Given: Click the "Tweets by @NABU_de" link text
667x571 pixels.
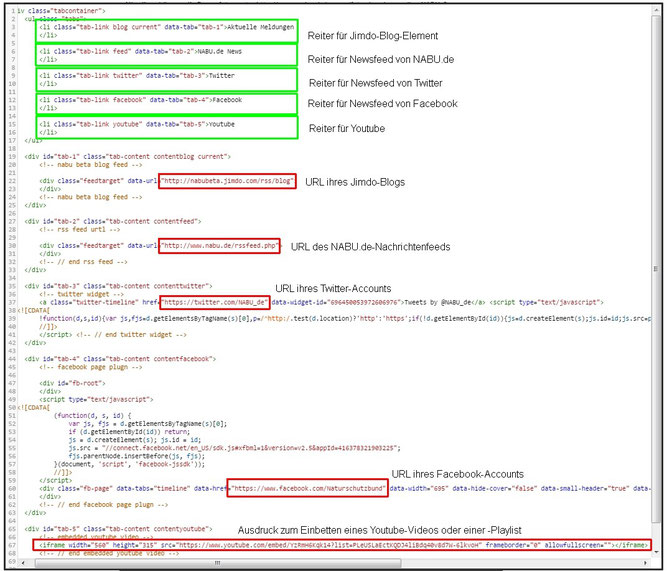Looking at the screenshot, I should [x=437, y=302].
